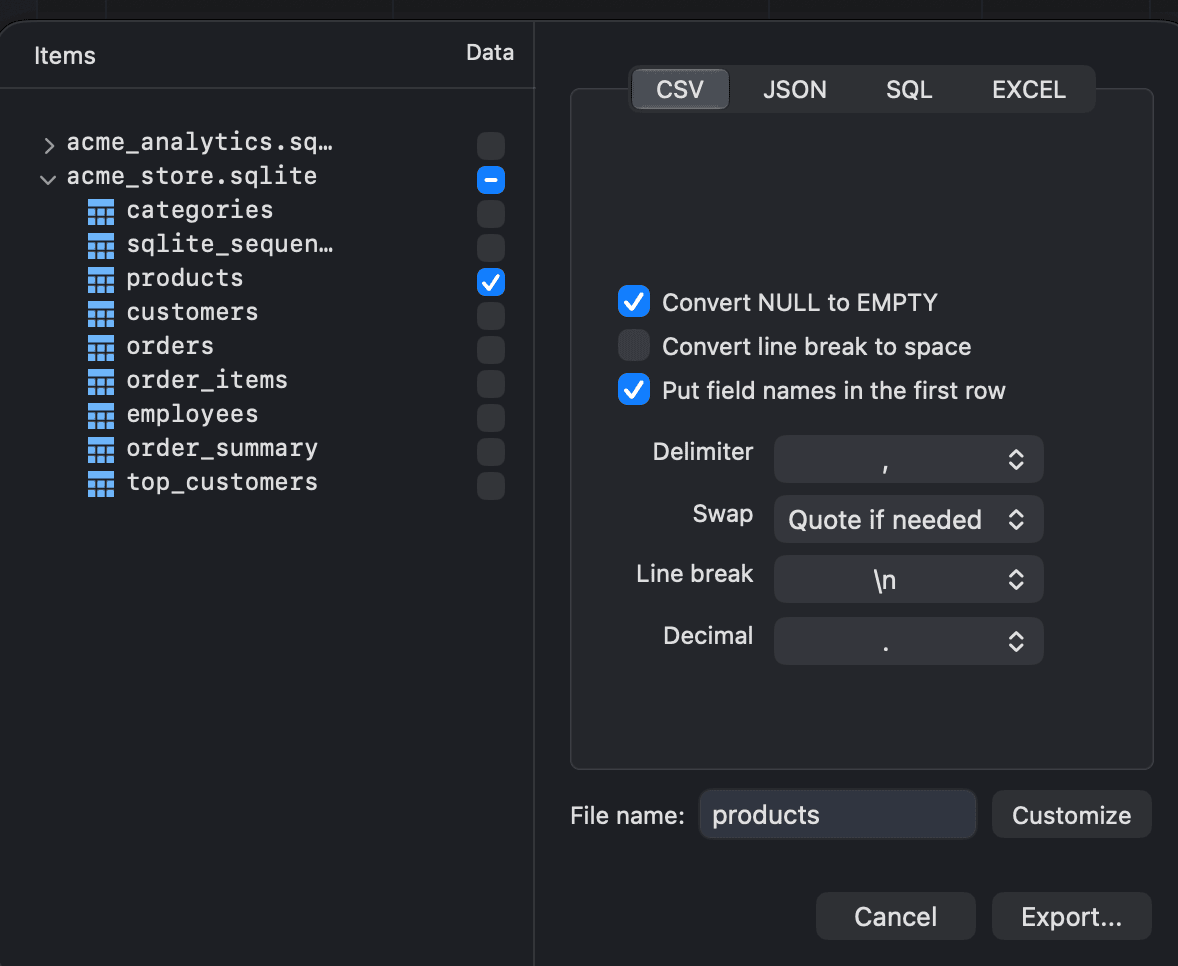This screenshot has width=1178, height=966.
Task: Enable data export for customers table
Action: 491,315
